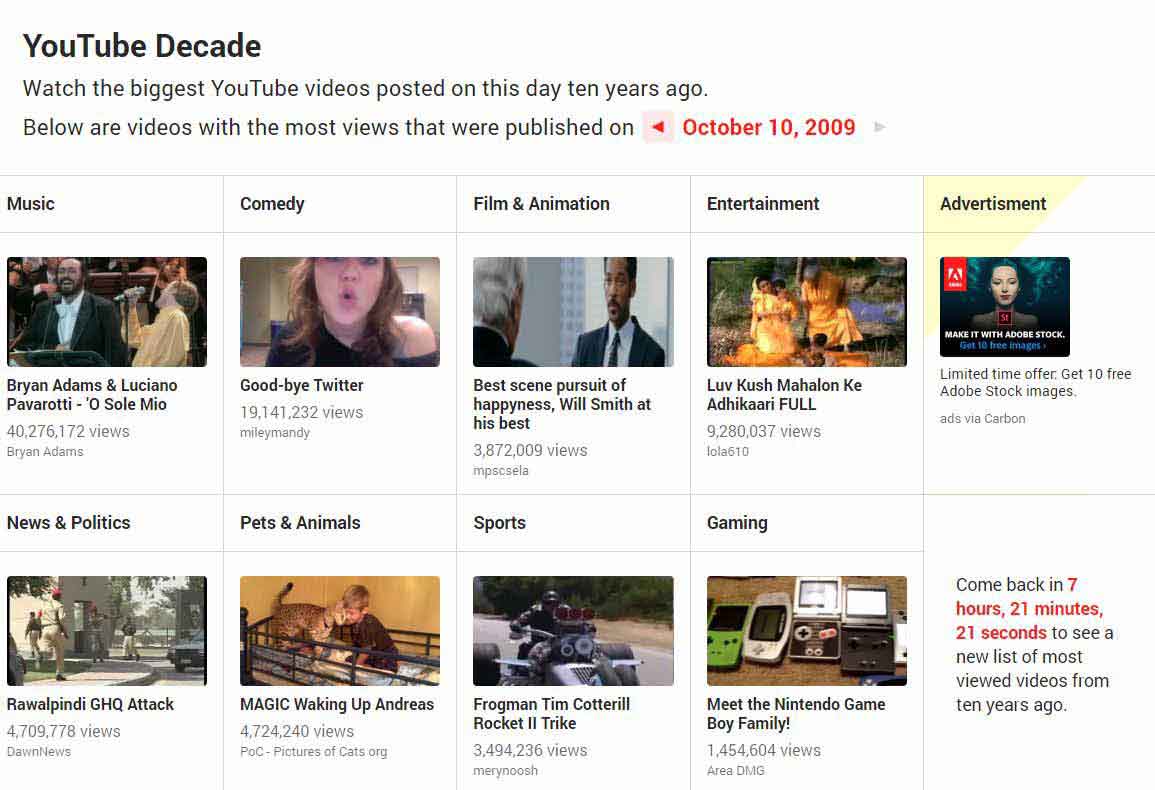Image resolution: width=1155 pixels, height=790 pixels.
Task: Click the mpscsela channel name
Action: 501,471
